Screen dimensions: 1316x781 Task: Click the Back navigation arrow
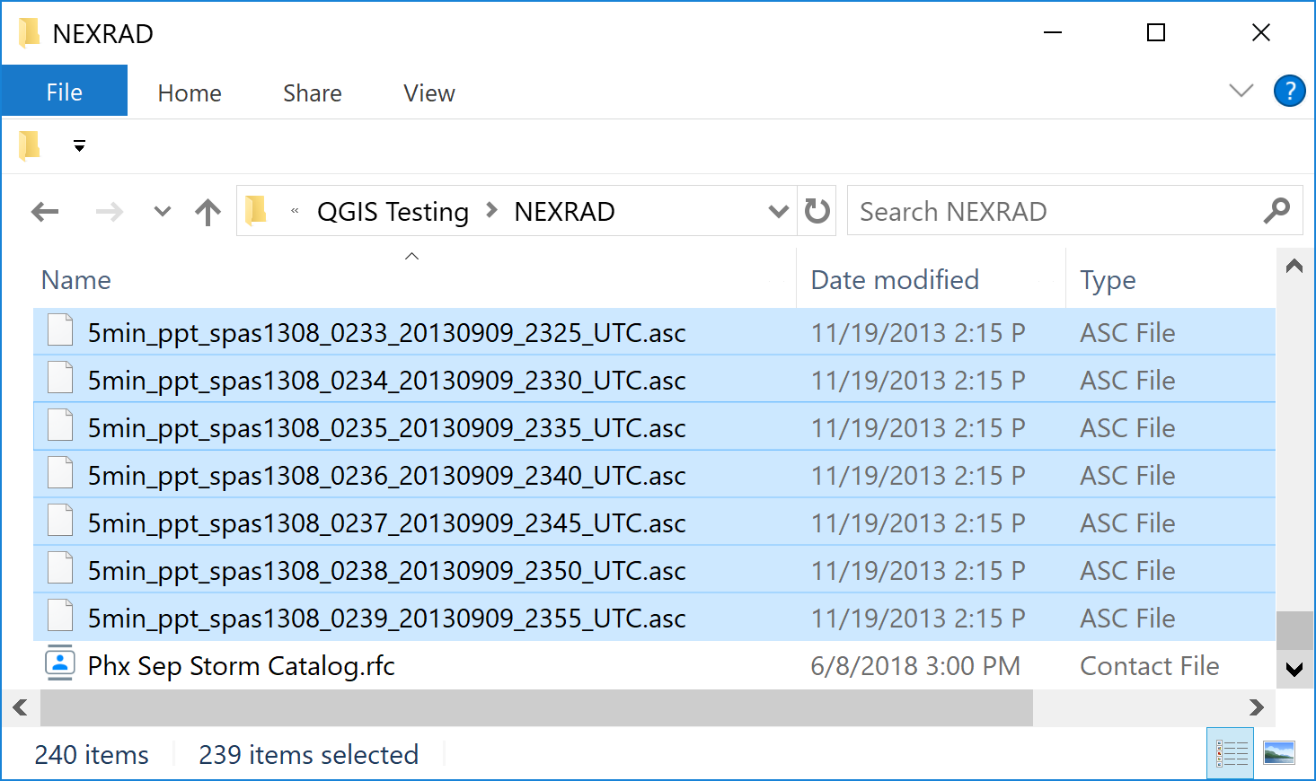[45, 212]
